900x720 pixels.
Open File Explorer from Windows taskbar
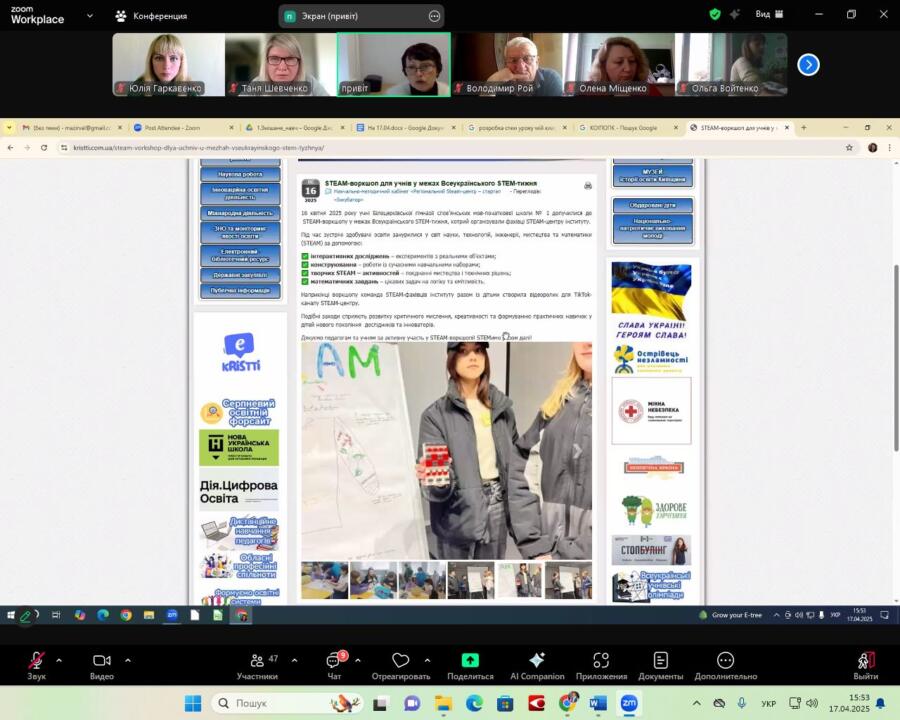pos(443,703)
